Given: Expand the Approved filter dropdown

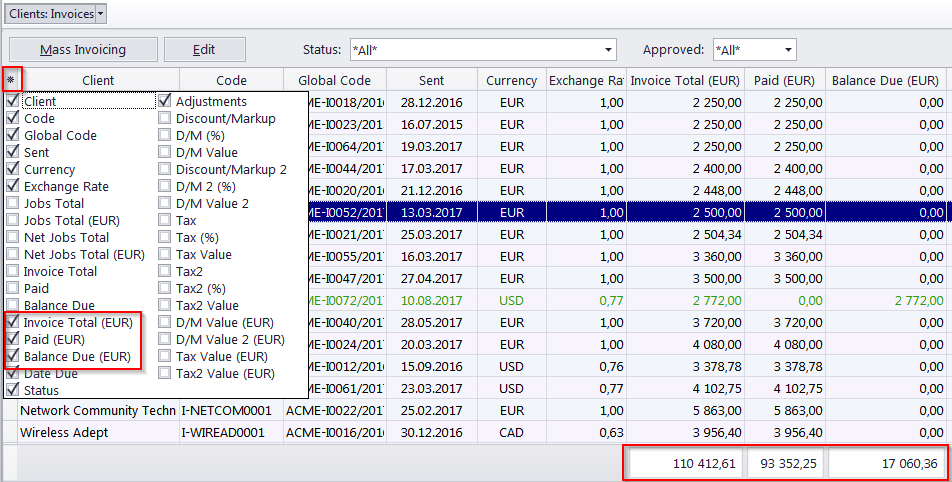Looking at the screenshot, I should (788, 50).
